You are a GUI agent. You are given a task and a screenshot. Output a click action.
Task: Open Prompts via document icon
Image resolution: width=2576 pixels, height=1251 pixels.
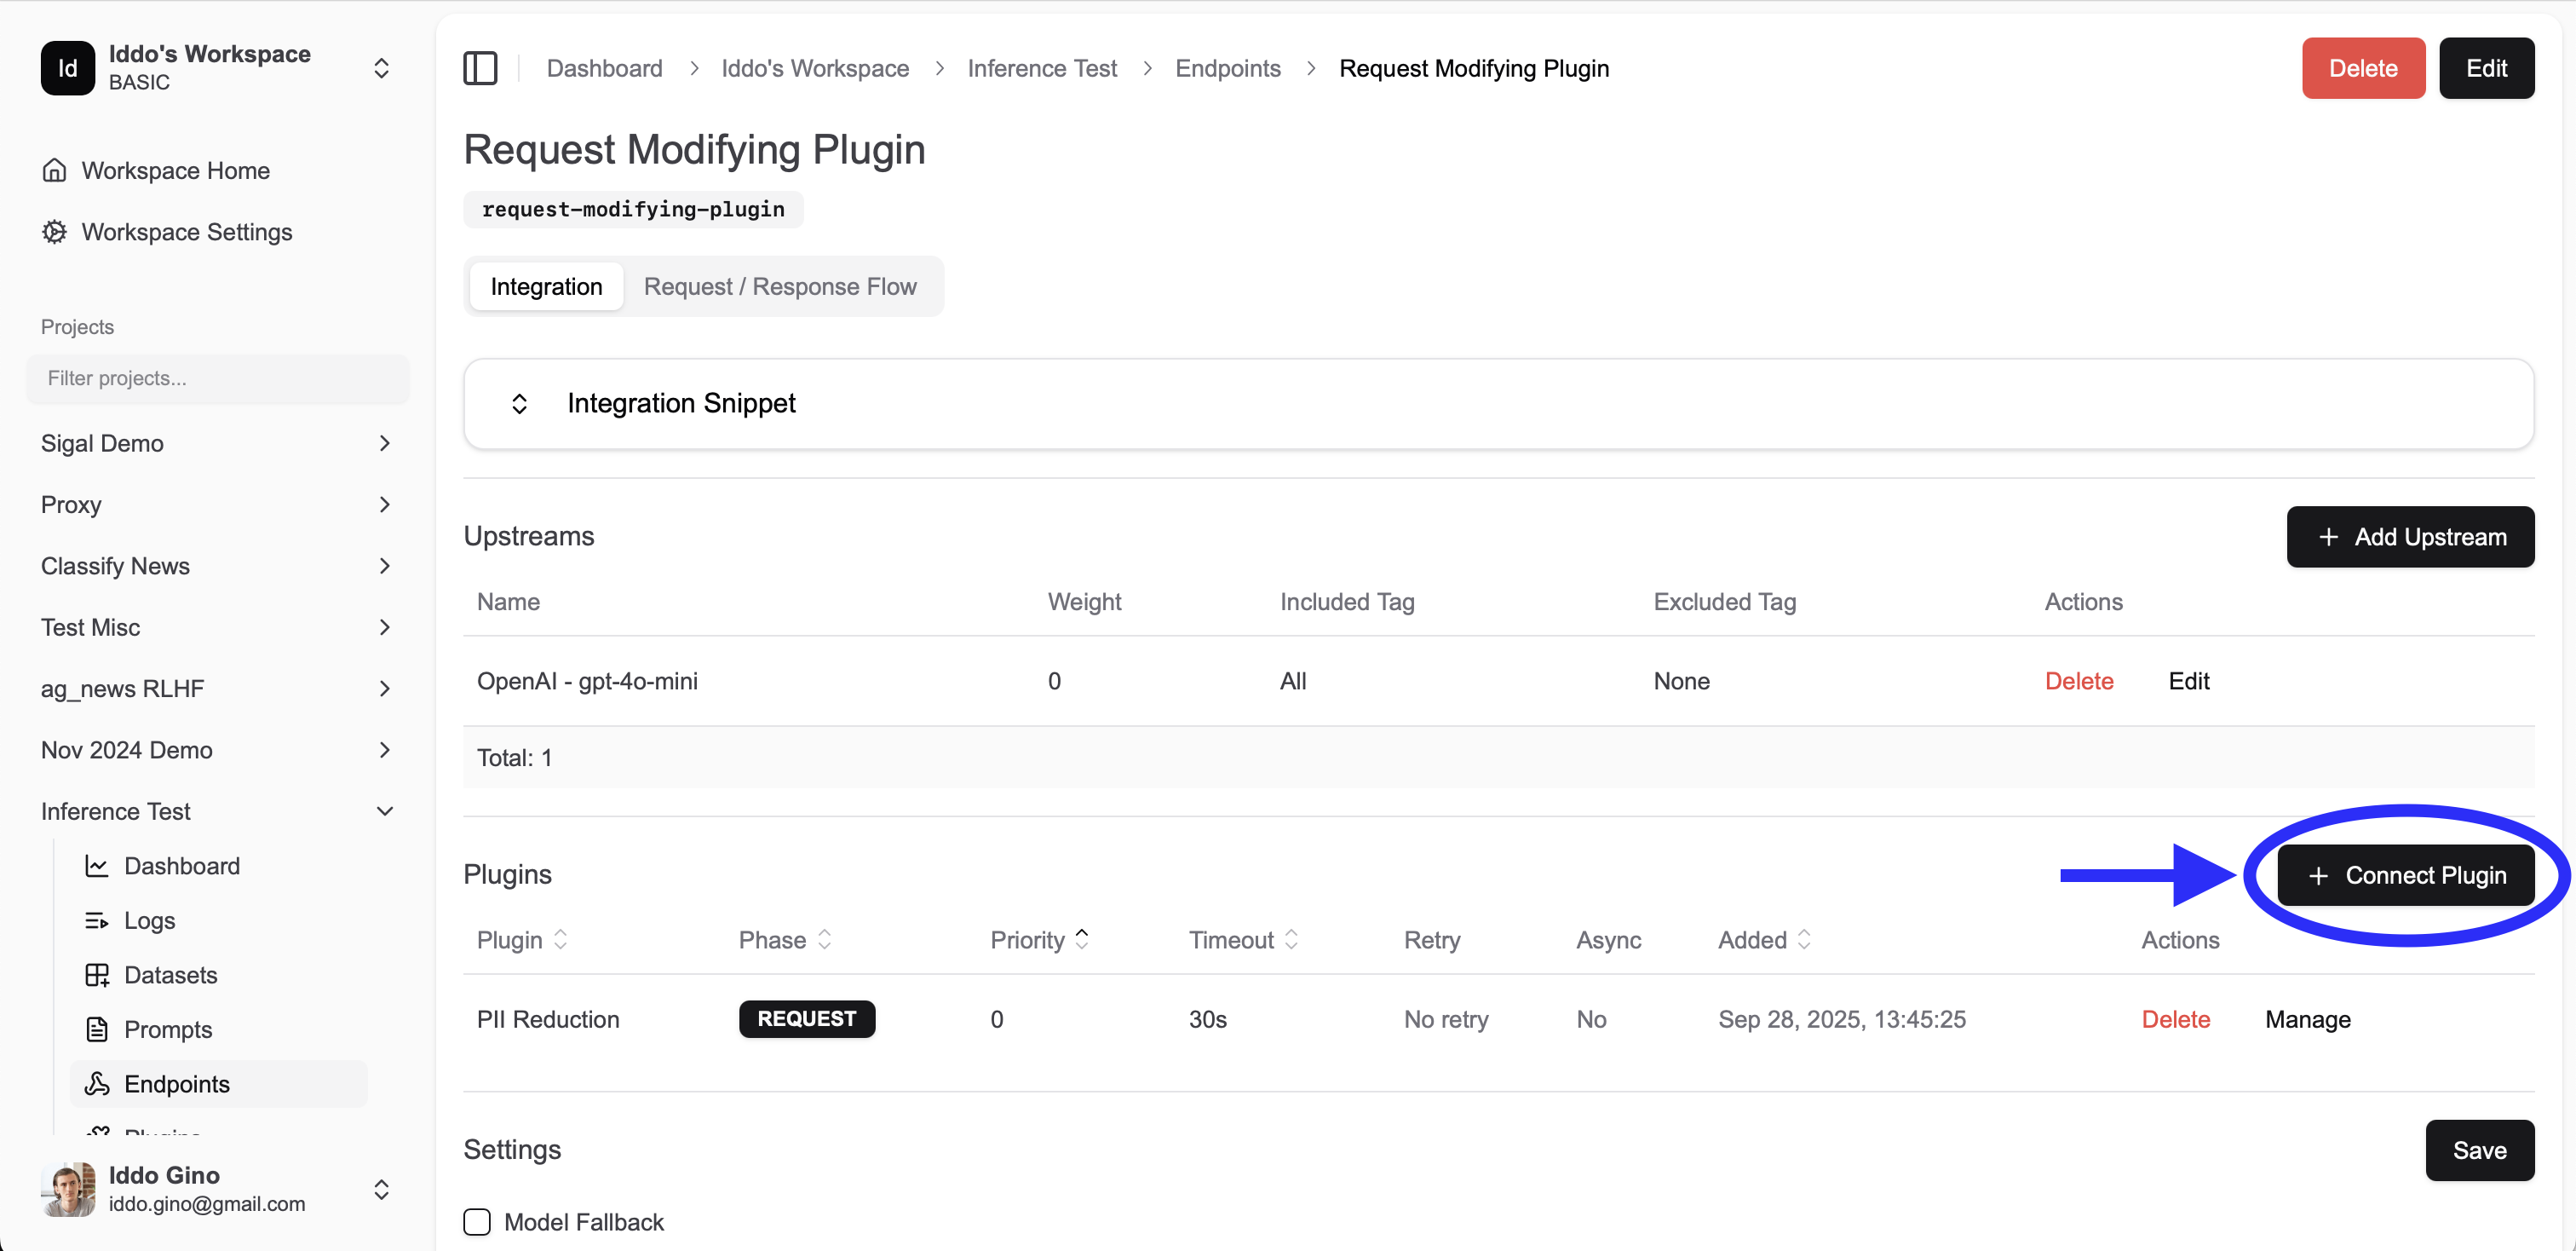[98, 1029]
